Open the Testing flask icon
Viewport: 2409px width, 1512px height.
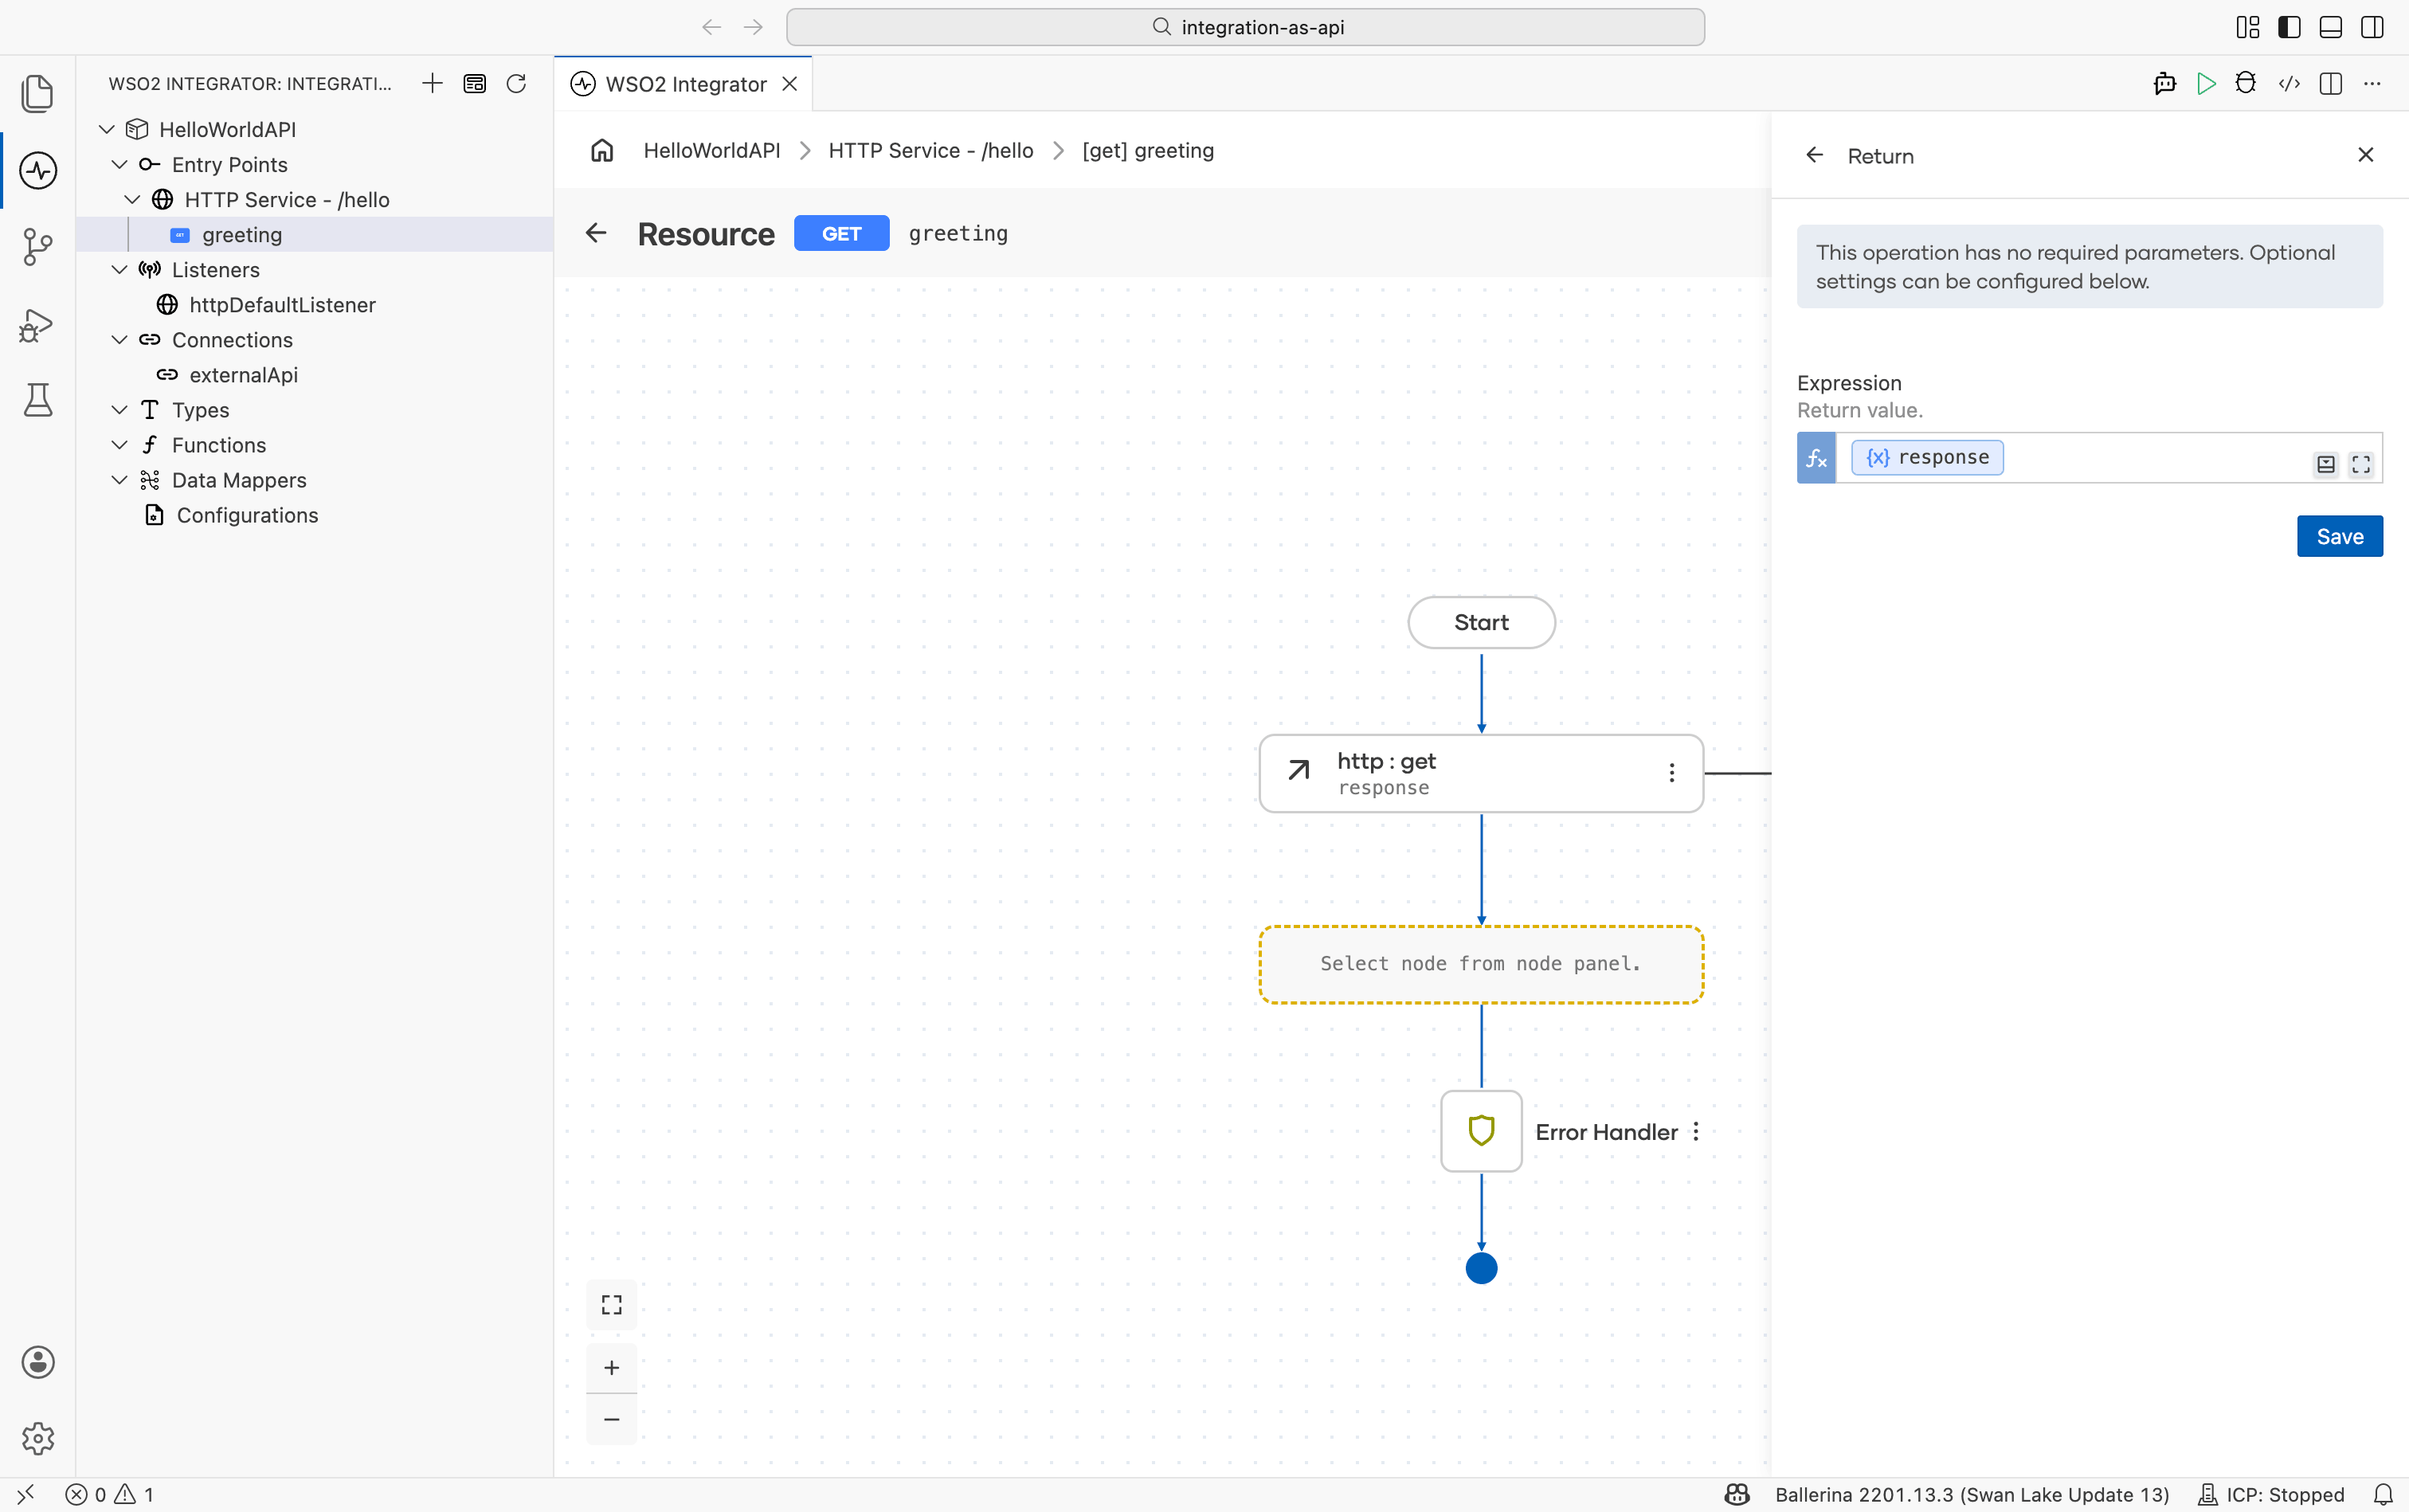click(38, 400)
